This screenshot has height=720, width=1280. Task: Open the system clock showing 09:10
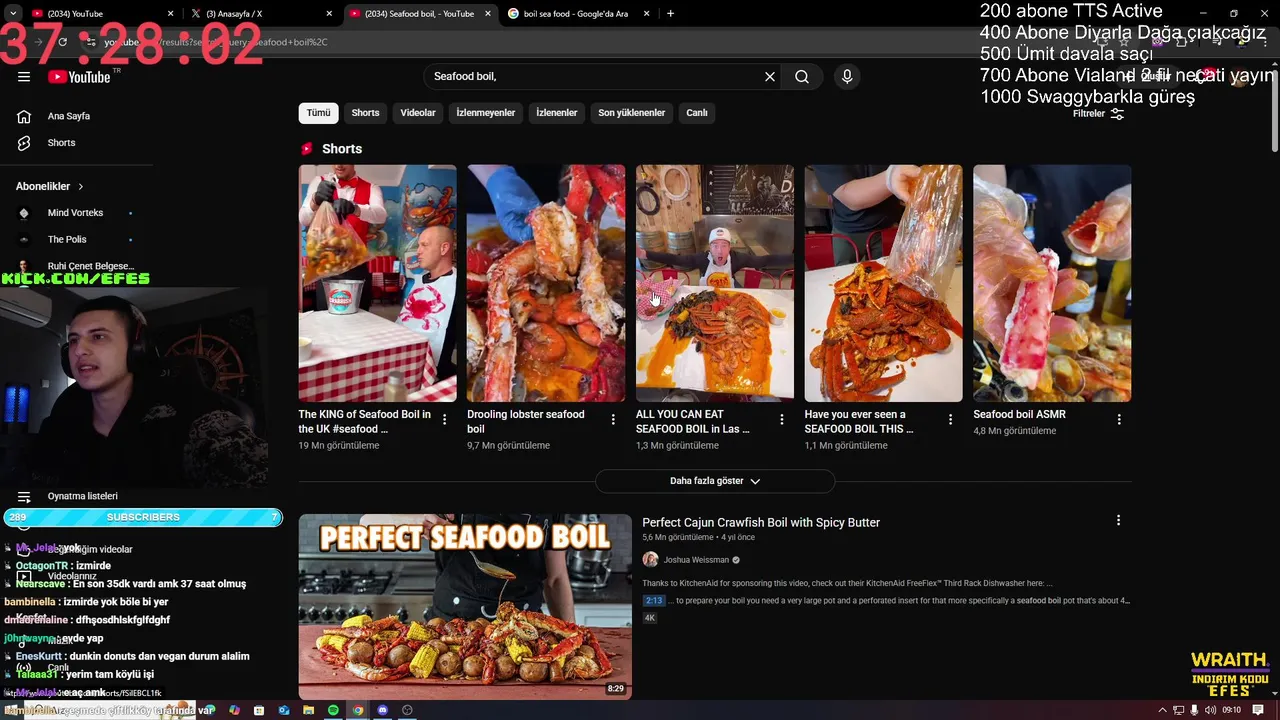tap(1232, 710)
